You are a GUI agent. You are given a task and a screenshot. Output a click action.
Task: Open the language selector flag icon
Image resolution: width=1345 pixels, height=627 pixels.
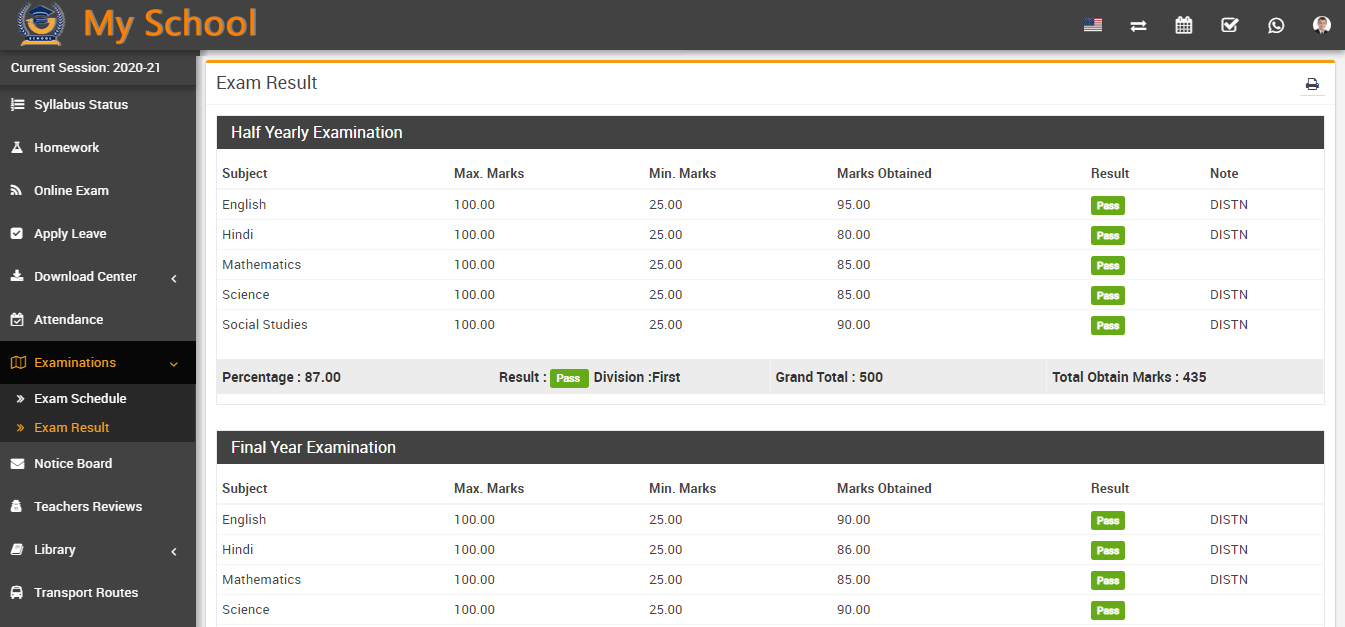[x=1092, y=24]
